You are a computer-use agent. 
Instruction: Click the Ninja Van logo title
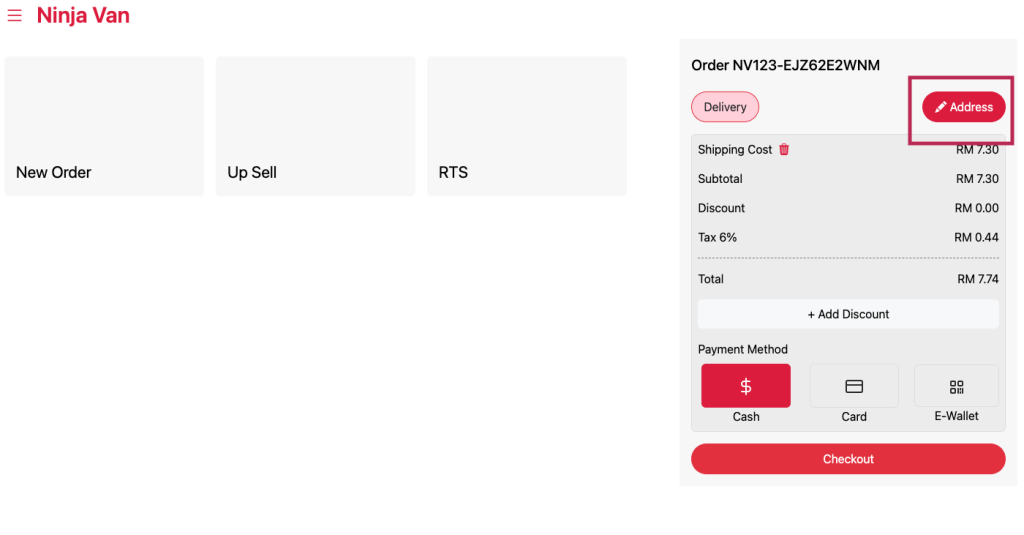83,15
